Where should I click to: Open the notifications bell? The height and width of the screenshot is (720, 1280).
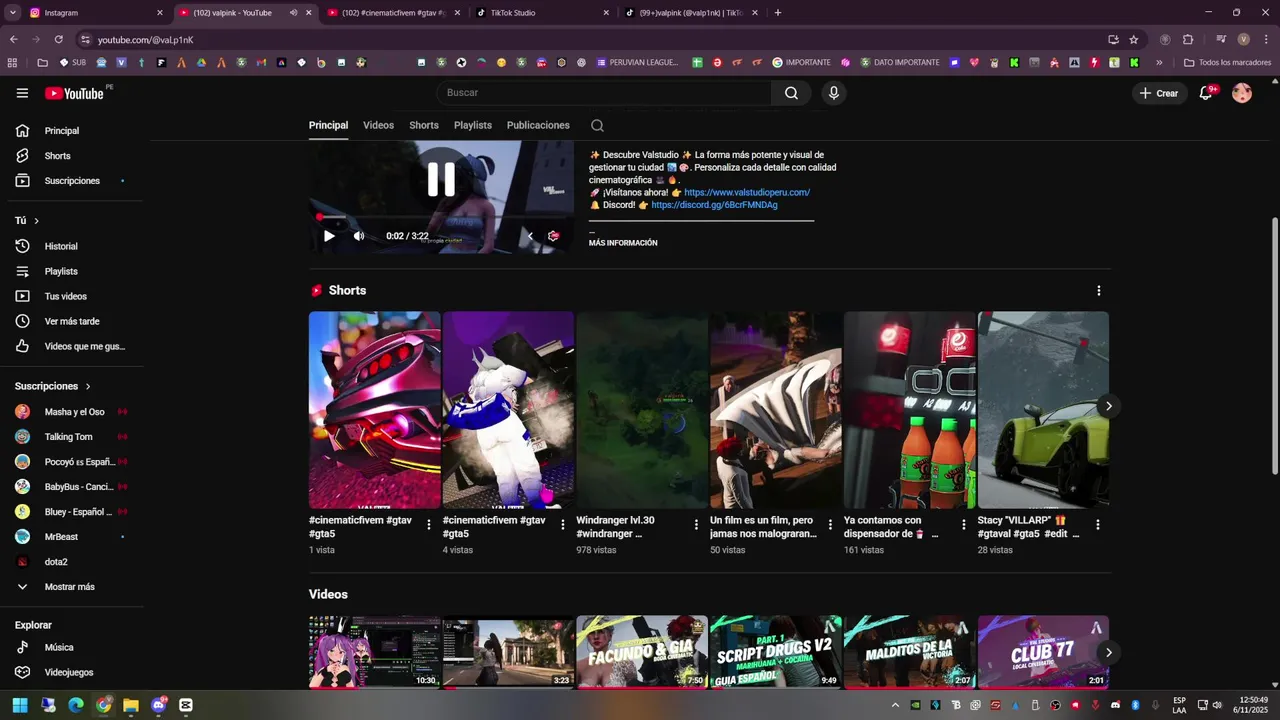1206,93
